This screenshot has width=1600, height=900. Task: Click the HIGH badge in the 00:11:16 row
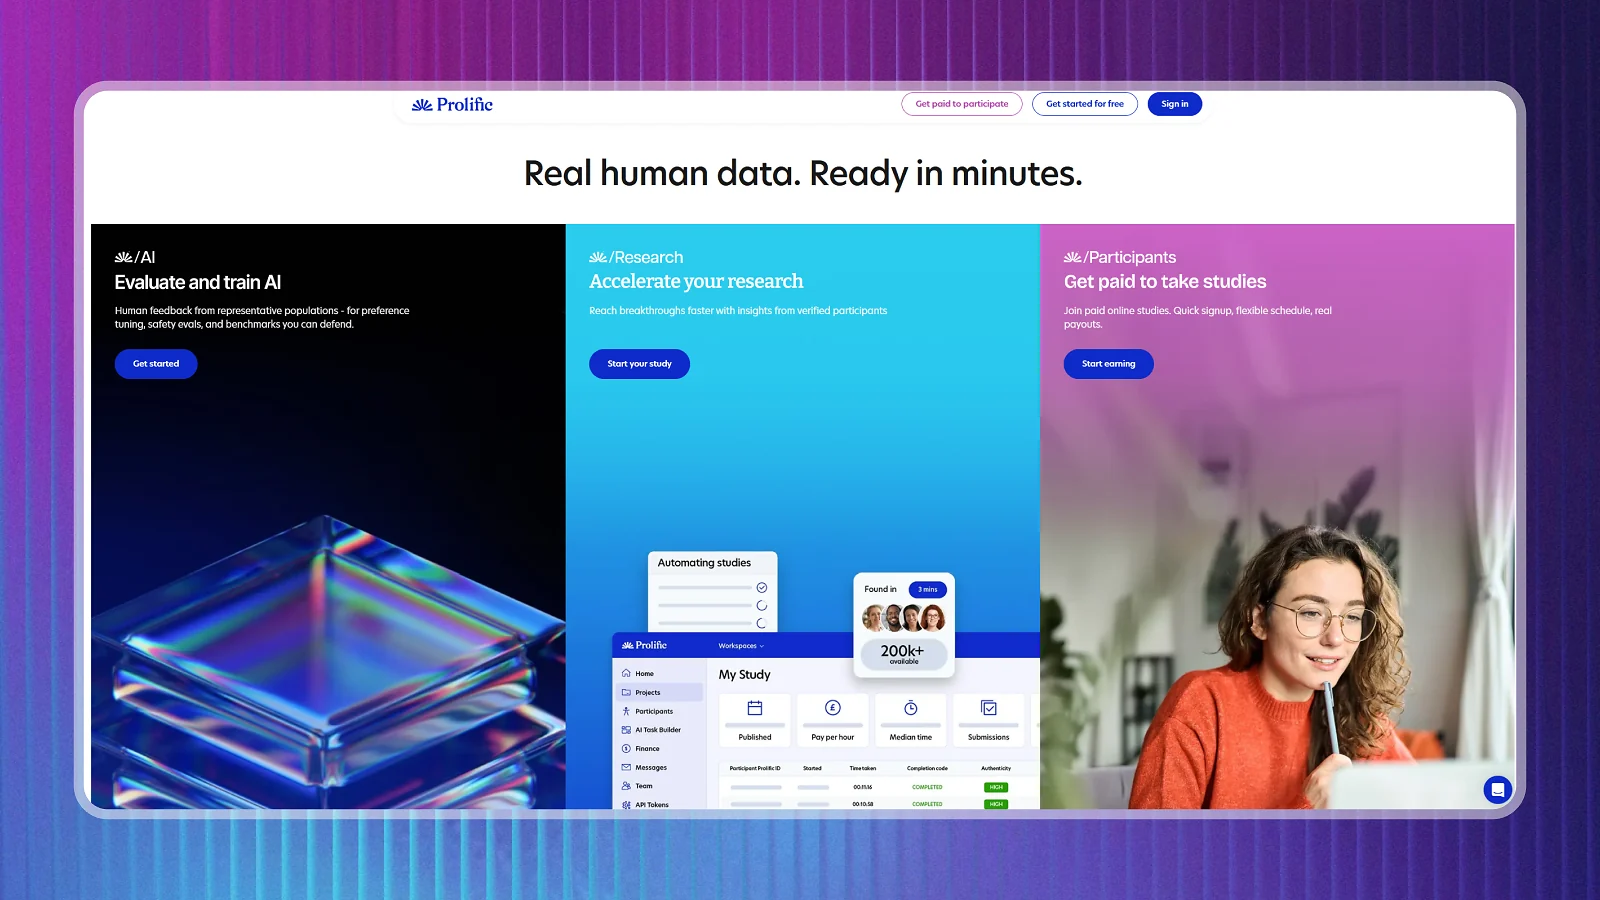(996, 787)
